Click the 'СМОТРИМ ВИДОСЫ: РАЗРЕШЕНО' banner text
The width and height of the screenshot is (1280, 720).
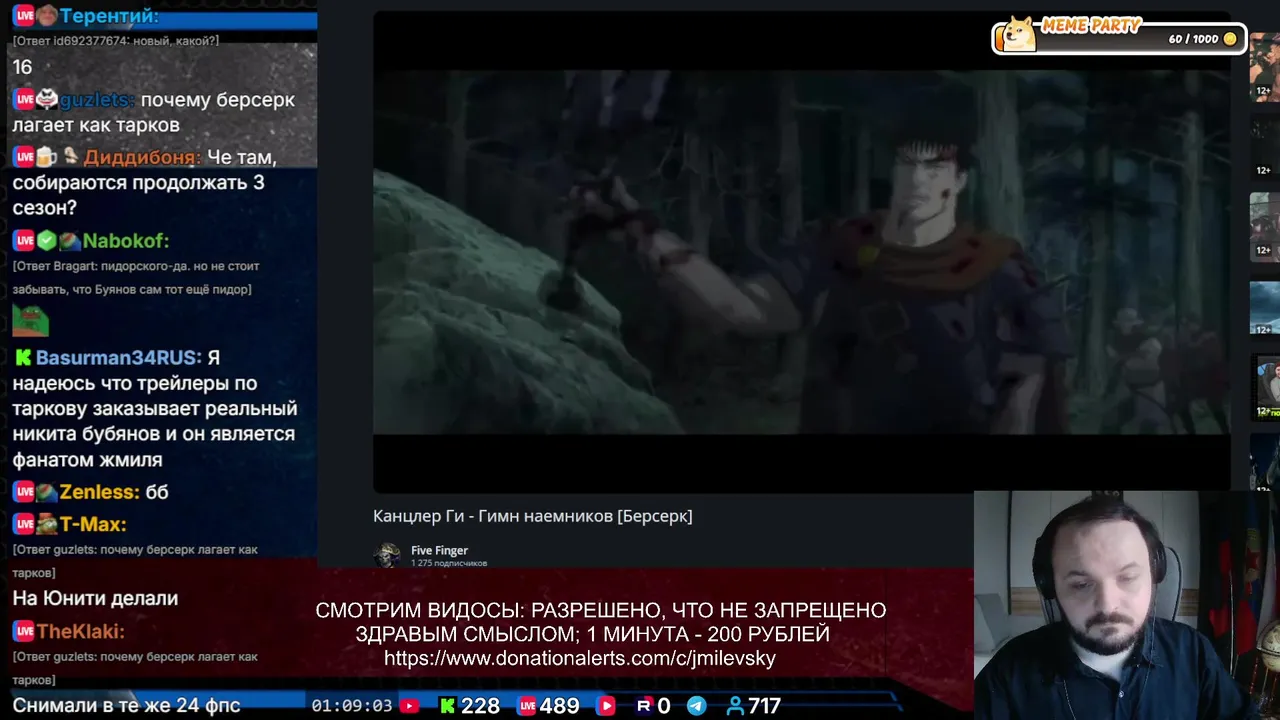point(600,610)
